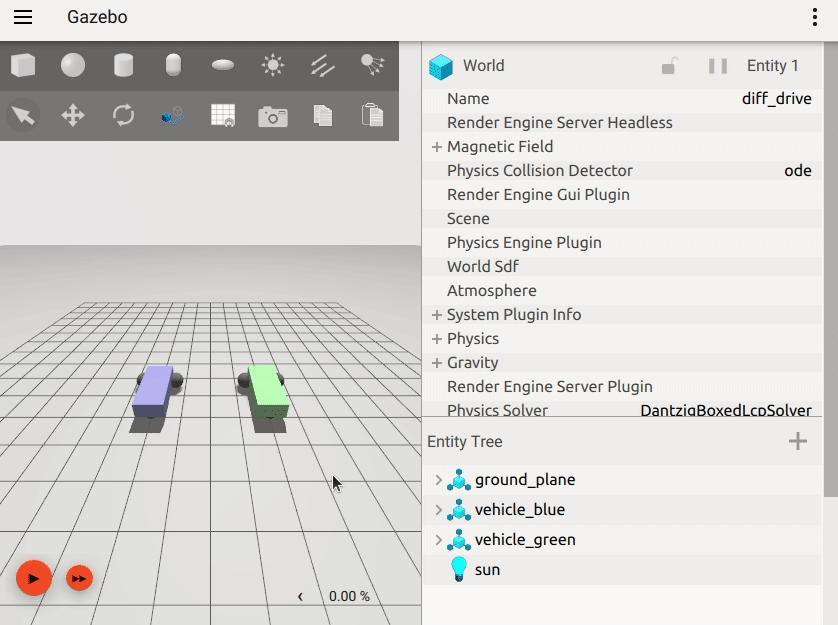Expand the vehicle_green entity
838x625 pixels.
[x=439, y=540]
